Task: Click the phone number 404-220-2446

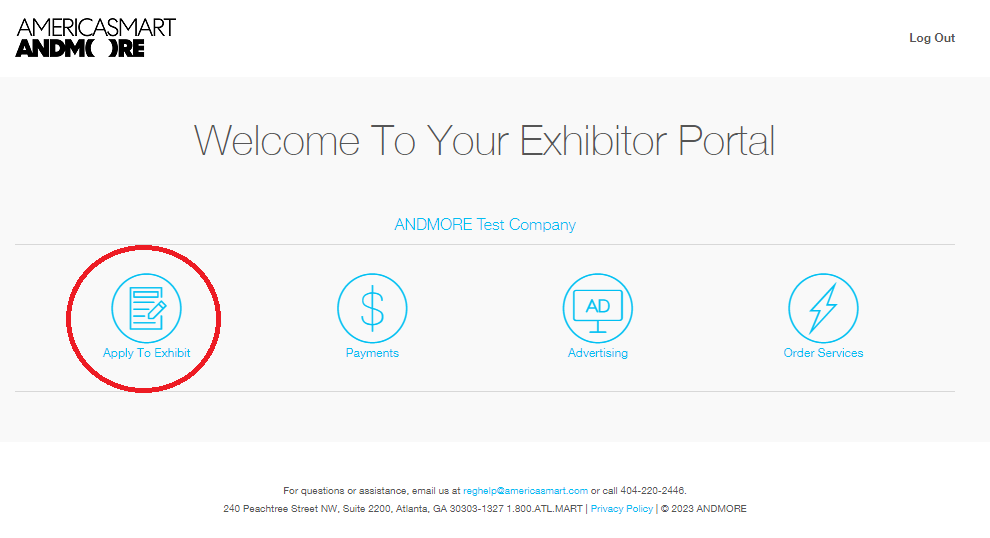Action: pos(652,491)
